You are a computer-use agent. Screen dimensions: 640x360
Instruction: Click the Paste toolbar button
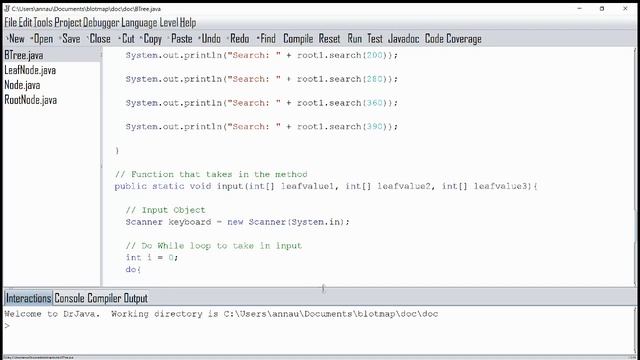[x=180, y=39]
